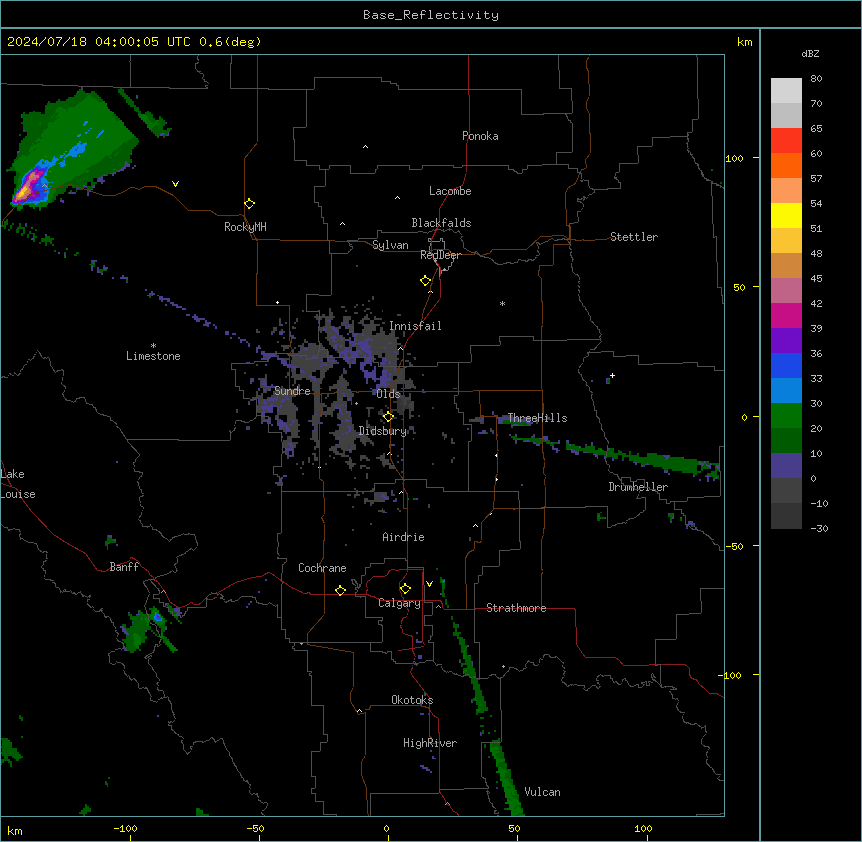Click the asterisk marker east of Innisfail
Image resolution: width=862 pixels, height=842 pixels.
coord(502,303)
